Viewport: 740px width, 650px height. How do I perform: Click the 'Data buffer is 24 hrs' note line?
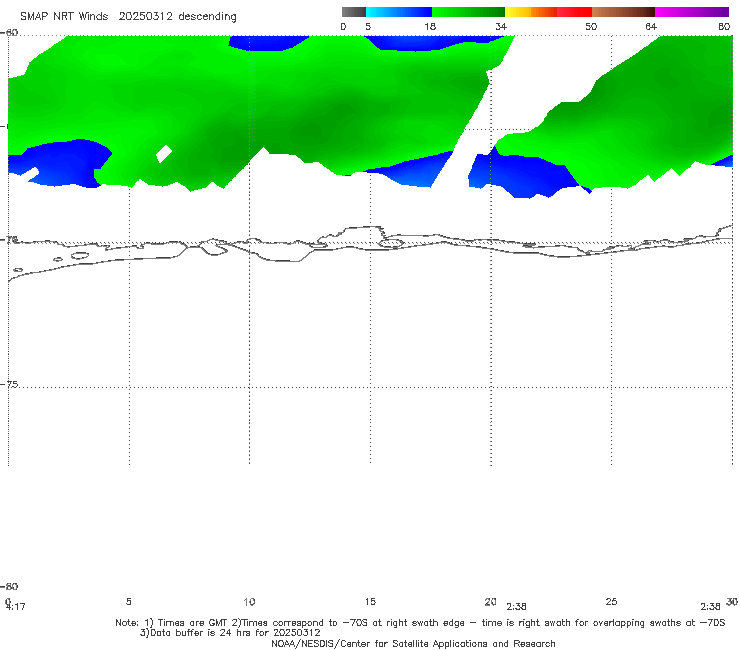point(230,633)
